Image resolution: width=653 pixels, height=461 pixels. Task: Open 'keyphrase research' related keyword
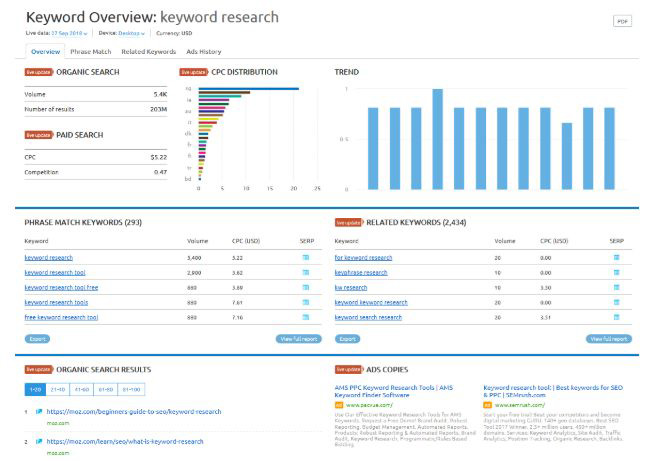(361, 273)
